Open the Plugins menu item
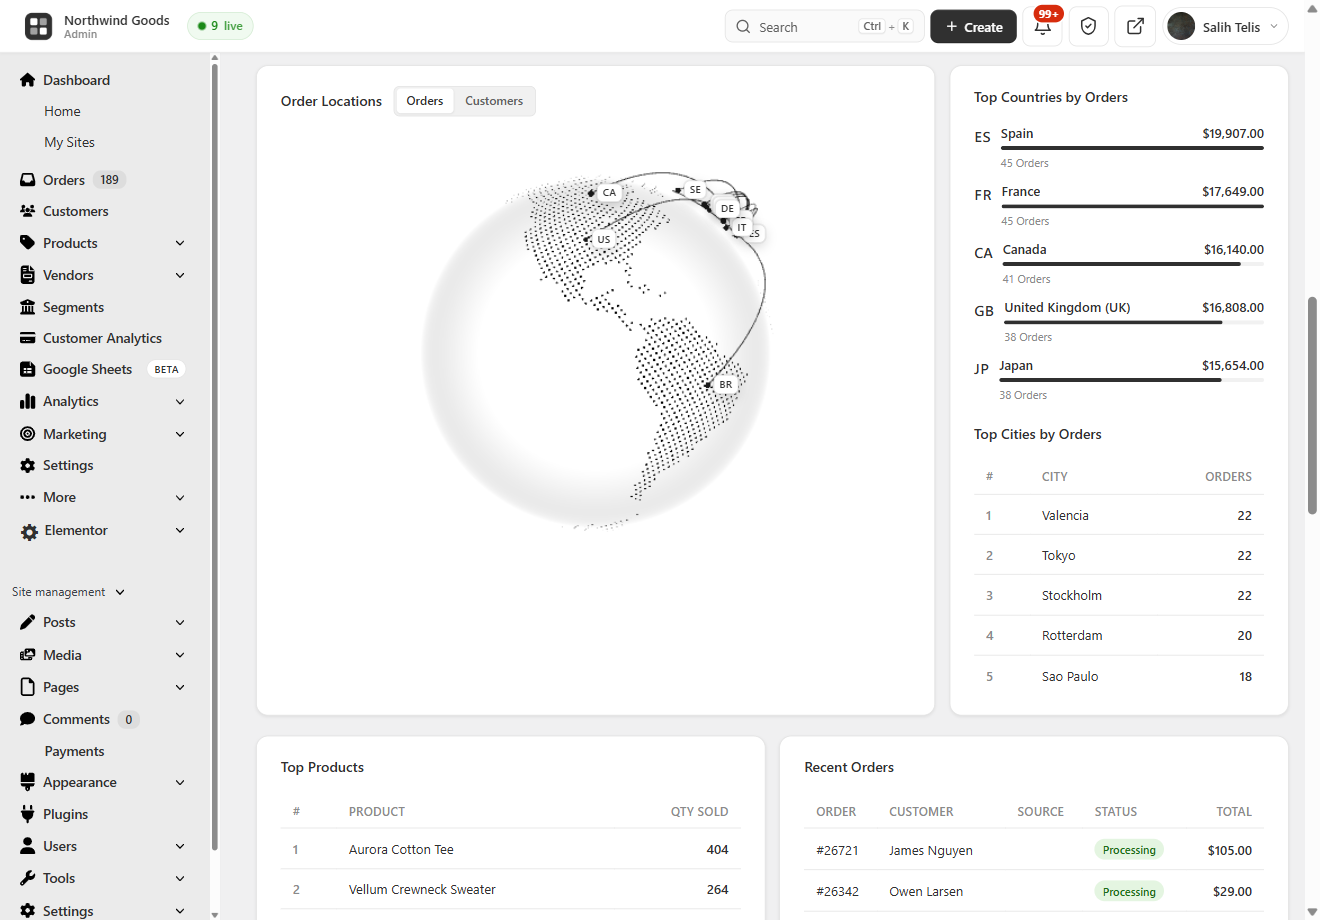 65,814
